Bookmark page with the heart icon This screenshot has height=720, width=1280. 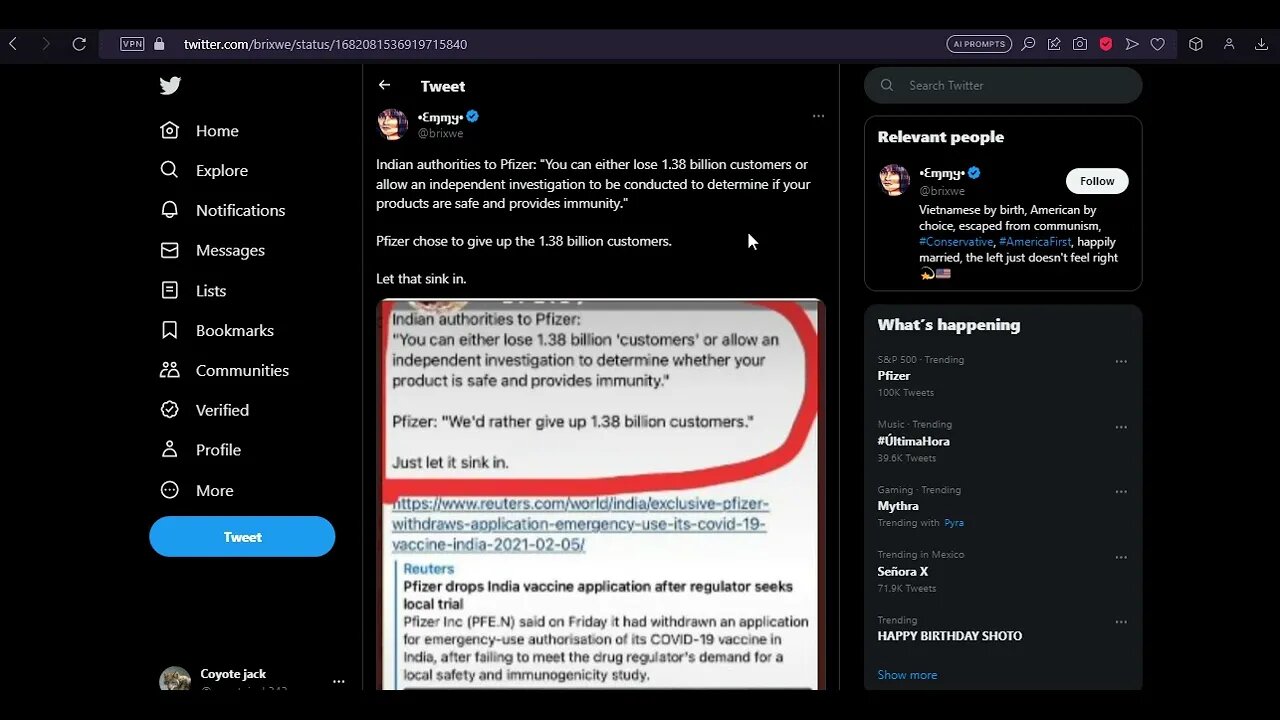(1158, 44)
